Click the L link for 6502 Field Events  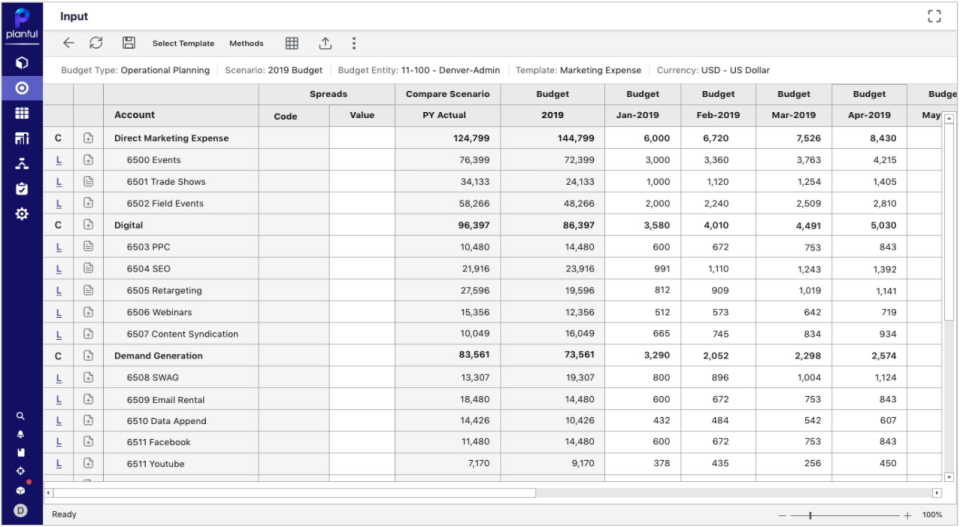[x=59, y=203]
